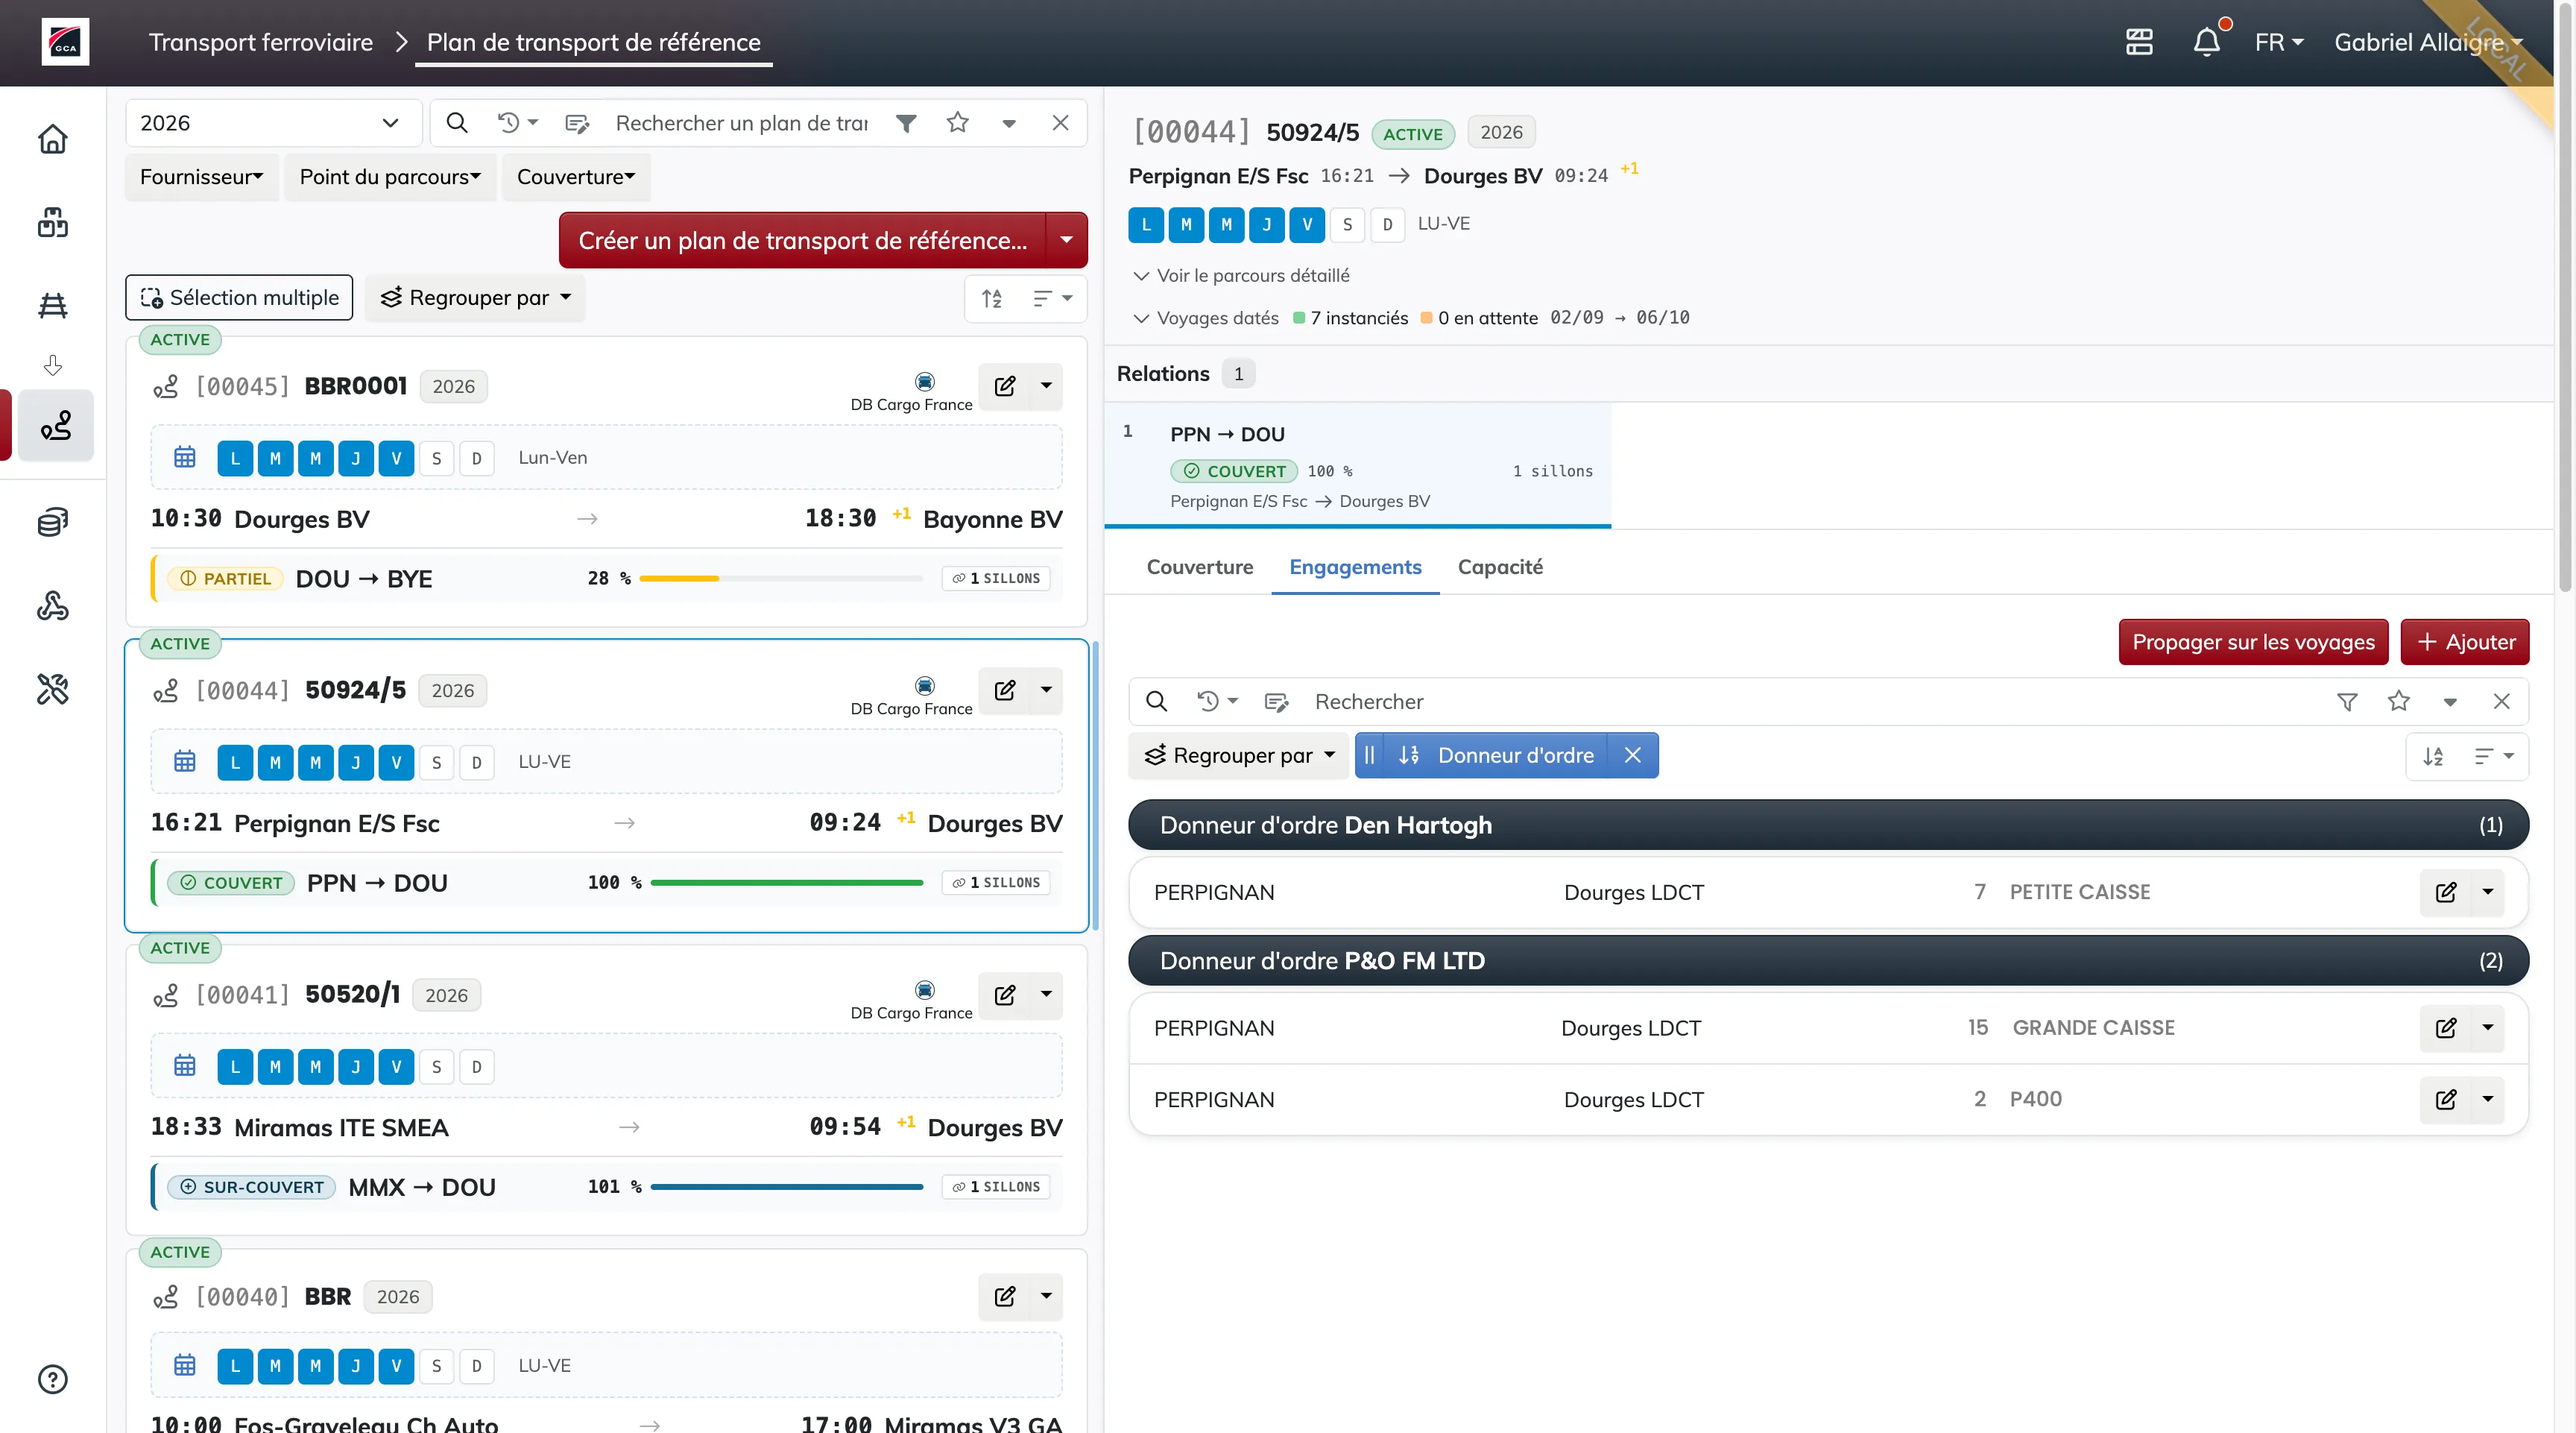Toggle Friday in the 50924/5 detail header
This screenshot has height=1433, width=2576.
(x=1307, y=225)
